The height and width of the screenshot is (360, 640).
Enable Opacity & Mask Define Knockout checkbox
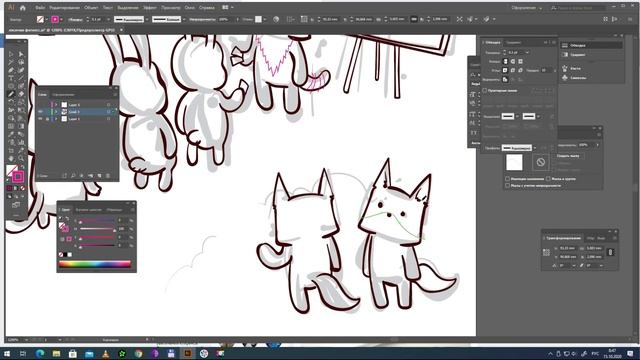(507, 185)
